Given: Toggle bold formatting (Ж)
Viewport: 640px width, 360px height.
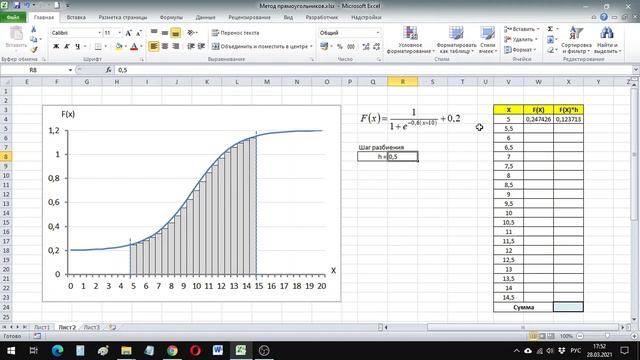Looking at the screenshot, I should pyautogui.click(x=56, y=47).
